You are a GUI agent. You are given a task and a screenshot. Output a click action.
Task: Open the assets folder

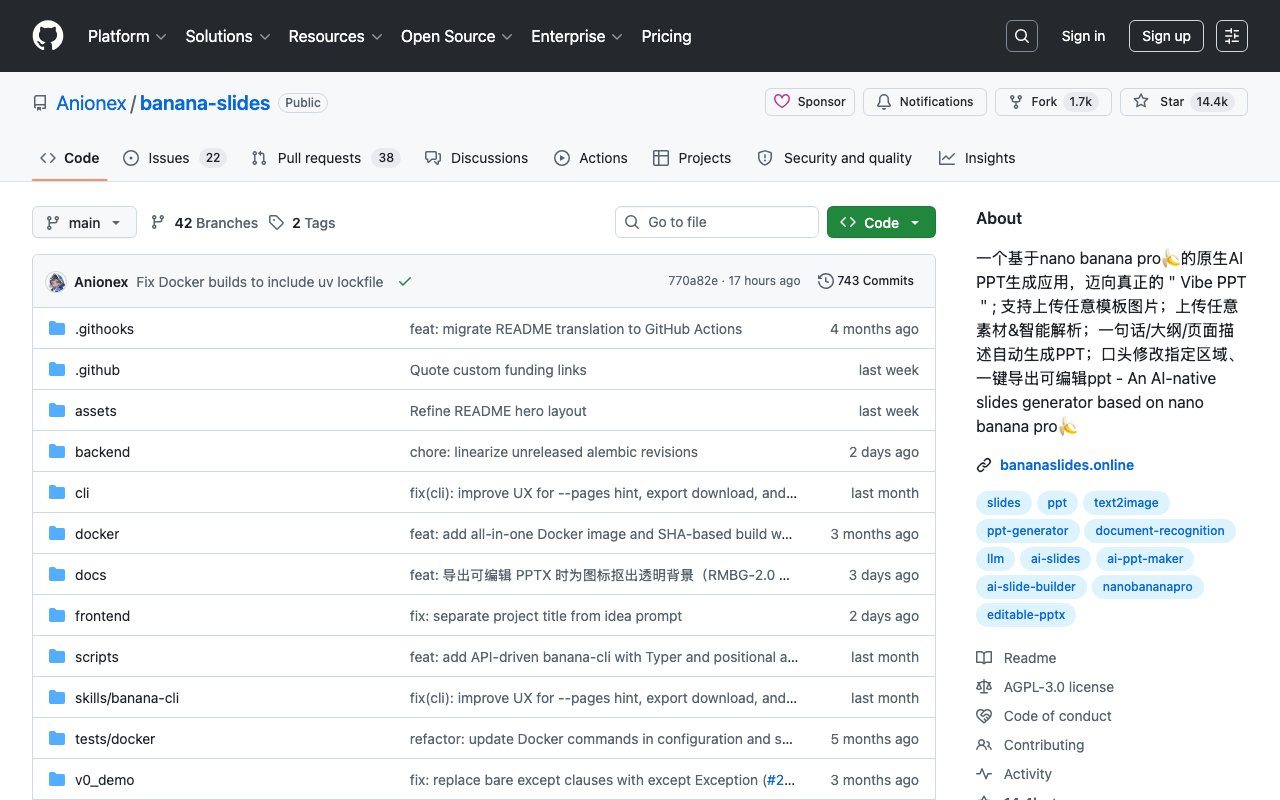[96, 411]
